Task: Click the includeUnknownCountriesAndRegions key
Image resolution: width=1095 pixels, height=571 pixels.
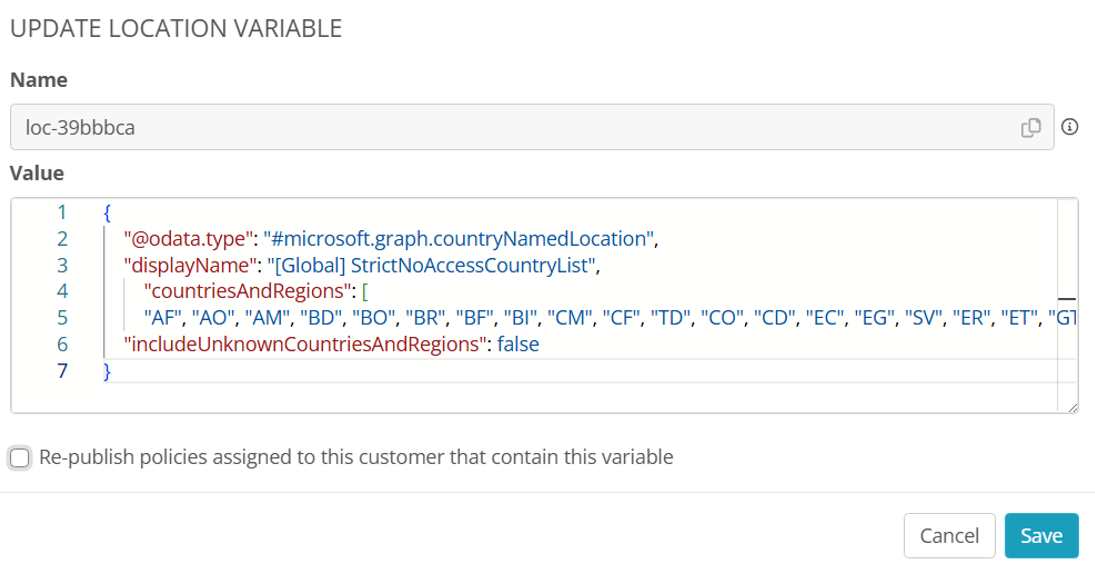Action: pos(303,344)
